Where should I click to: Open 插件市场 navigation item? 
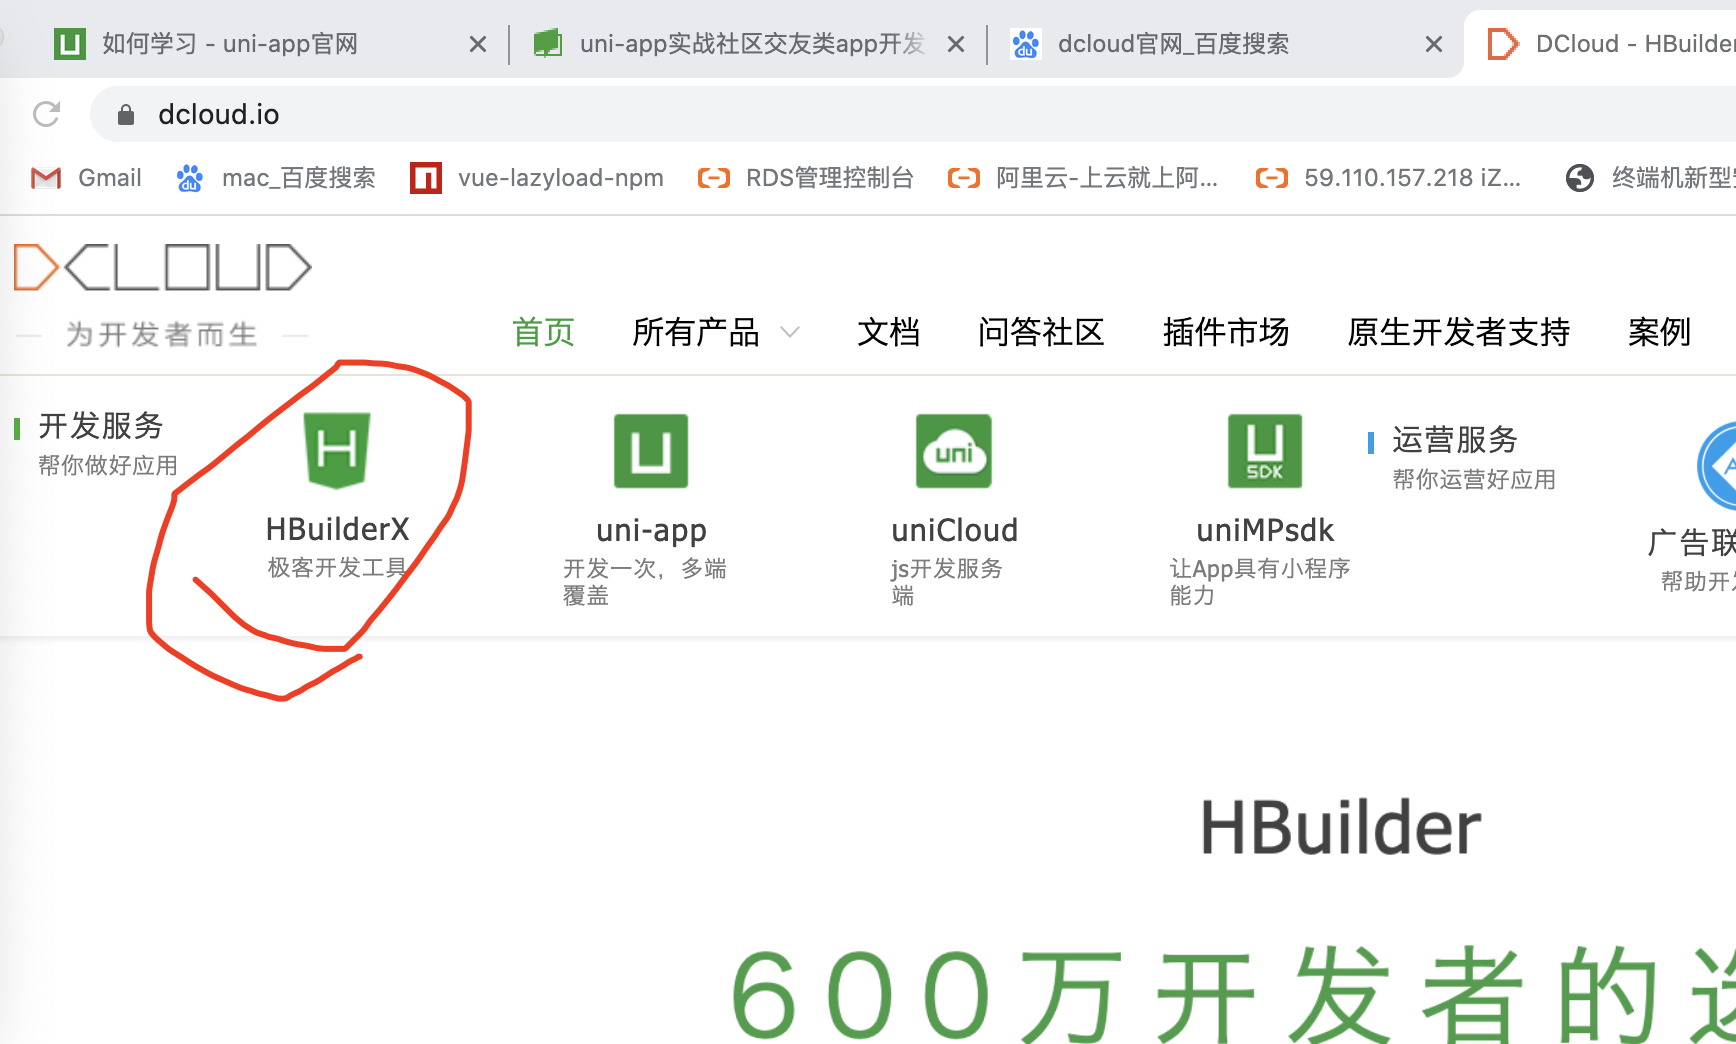click(1226, 332)
